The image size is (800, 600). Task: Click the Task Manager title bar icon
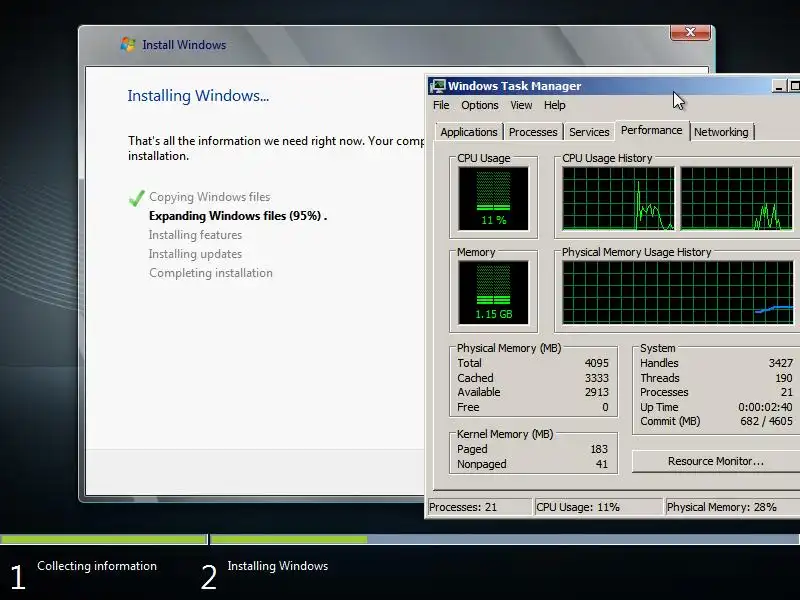[x=437, y=86]
